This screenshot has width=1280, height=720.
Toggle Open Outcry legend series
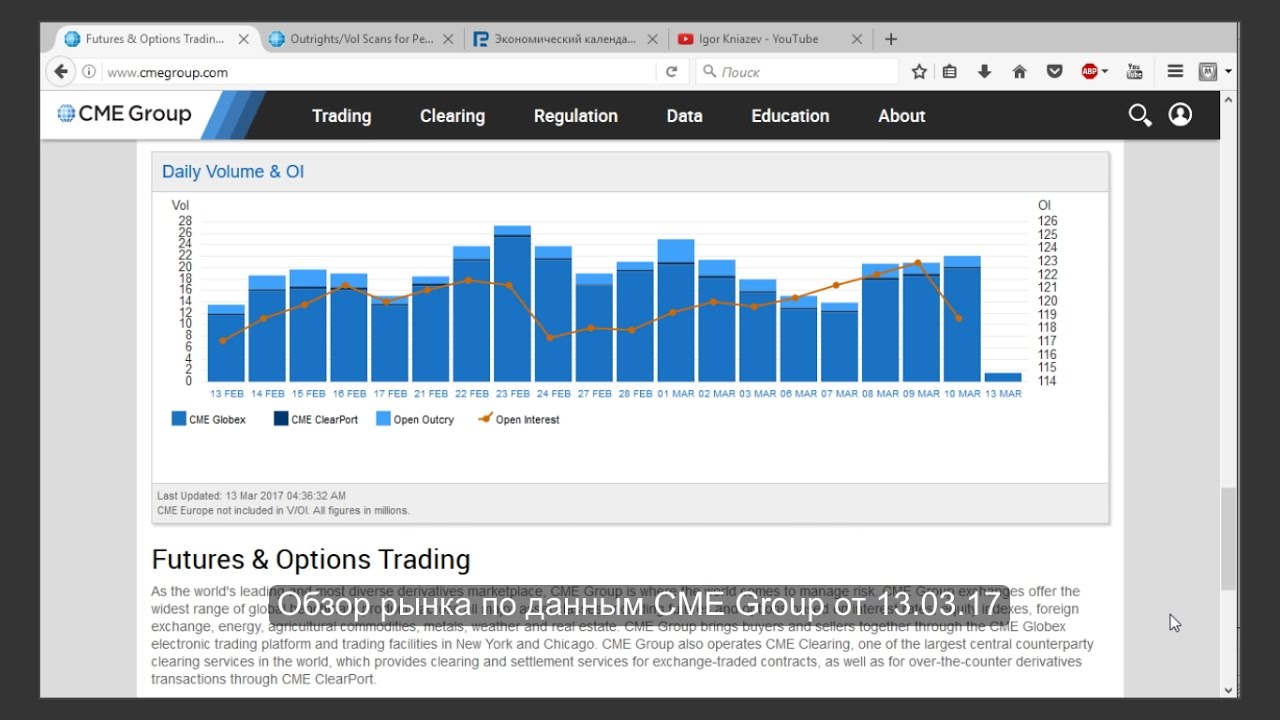click(x=415, y=419)
